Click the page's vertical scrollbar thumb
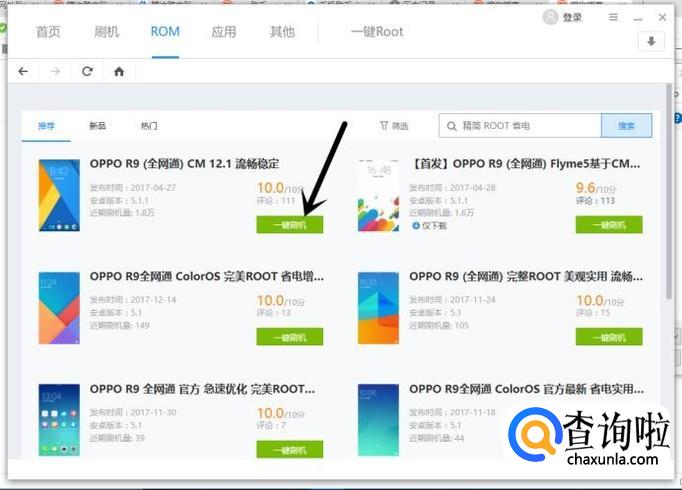Viewport: 682px width, 490px height. tap(669, 191)
